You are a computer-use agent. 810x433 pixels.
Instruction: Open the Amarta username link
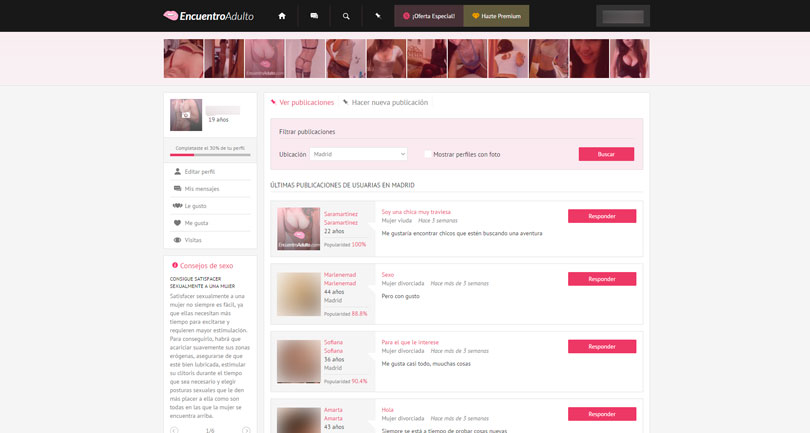[333, 410]
